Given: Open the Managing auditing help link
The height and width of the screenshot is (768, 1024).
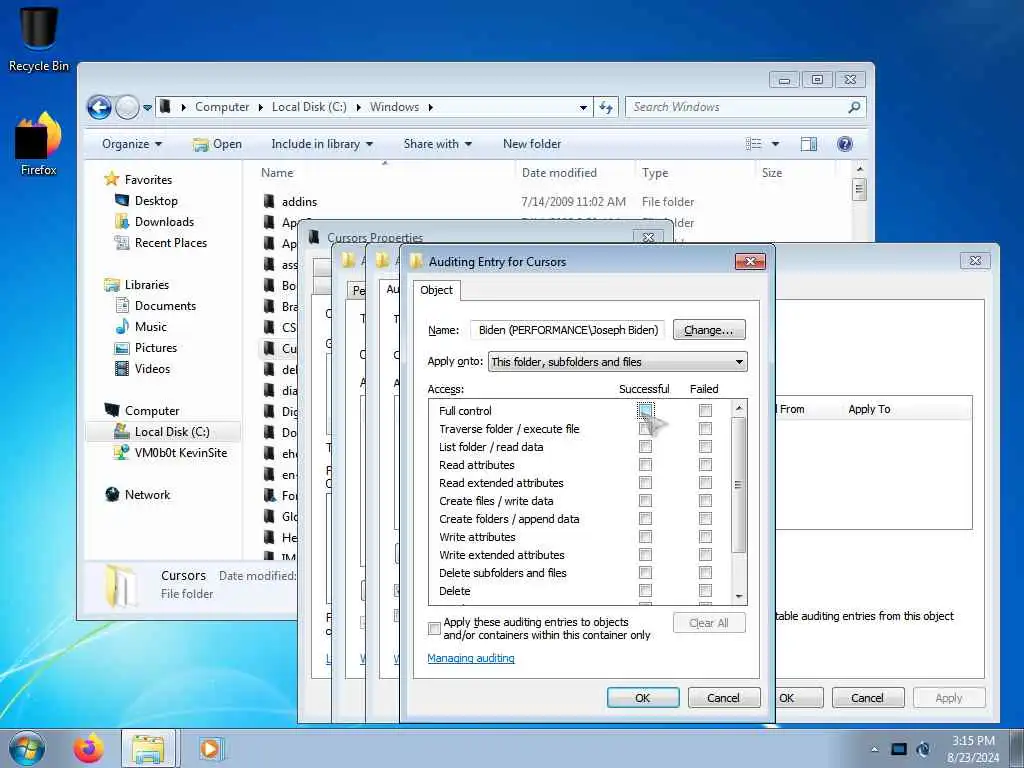Looking at the screenshot, I should point(471,658).
